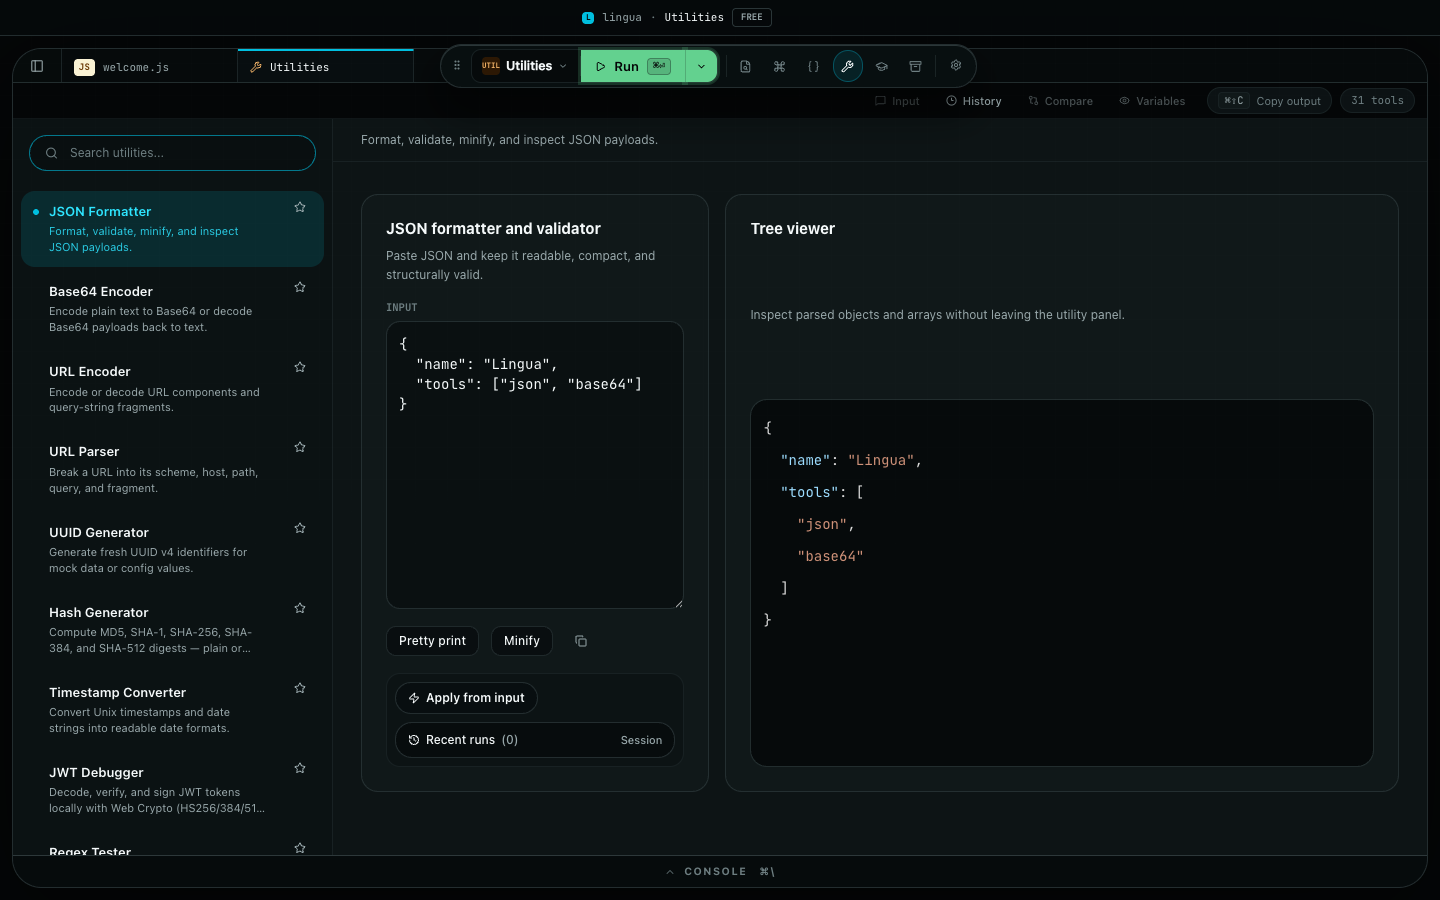Click the 31 tools badge
The width and height of the screenshot is (1440, 900).
tap(1377, 101)
